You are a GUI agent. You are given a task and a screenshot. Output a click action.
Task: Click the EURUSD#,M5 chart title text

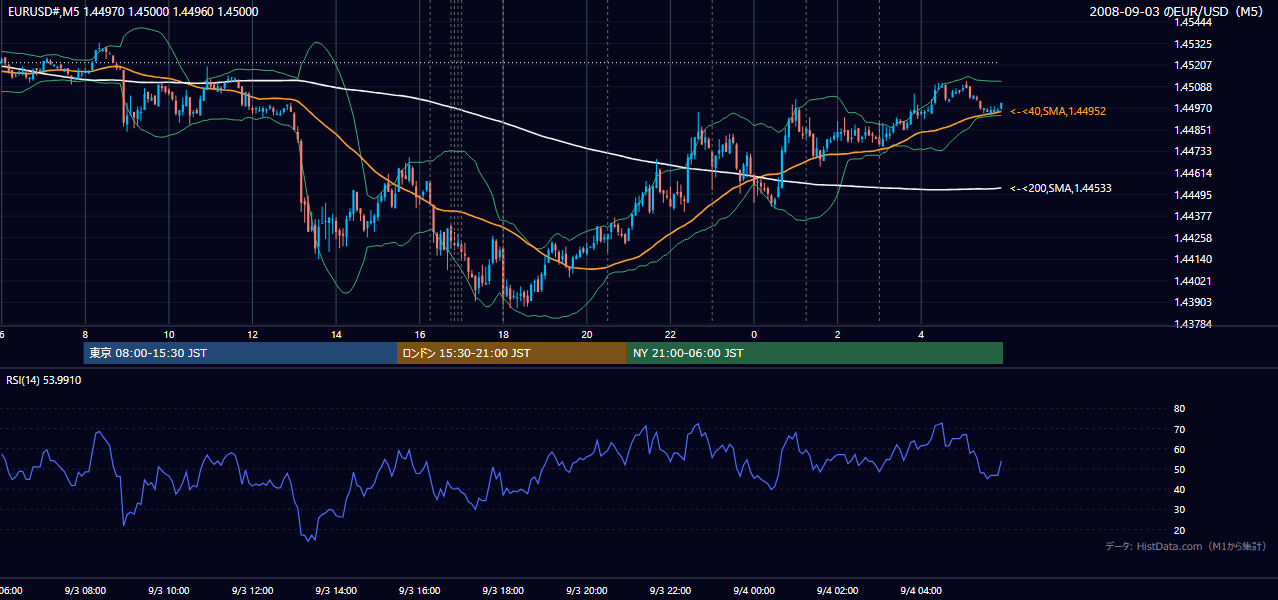tap(132, 12)
